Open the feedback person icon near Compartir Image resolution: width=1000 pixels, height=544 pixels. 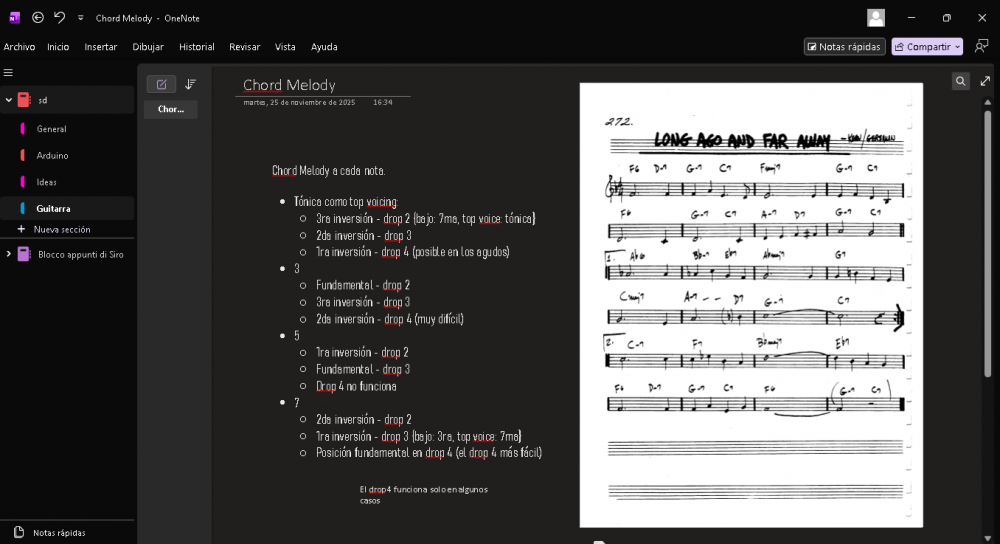pos(981,46)
